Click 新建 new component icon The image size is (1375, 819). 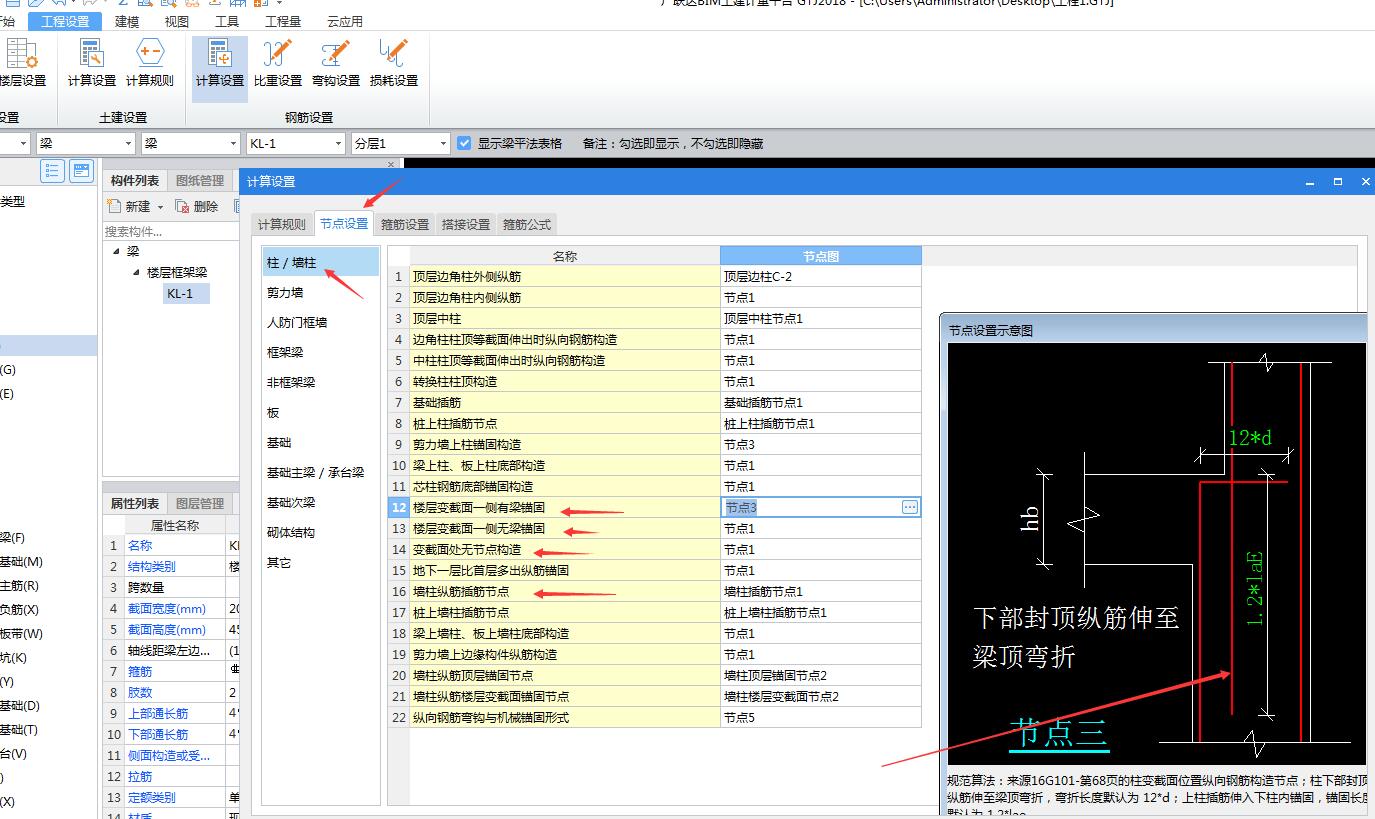pyautogui.click(x=129, y=206)
